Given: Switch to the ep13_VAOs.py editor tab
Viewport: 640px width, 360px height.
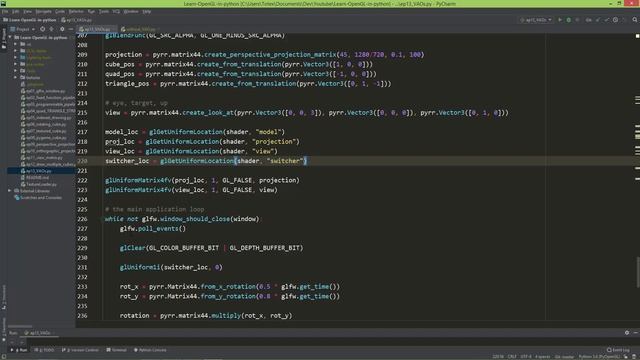Looking at the screenshot, I should pyautogui.click(x=97, y=29).
